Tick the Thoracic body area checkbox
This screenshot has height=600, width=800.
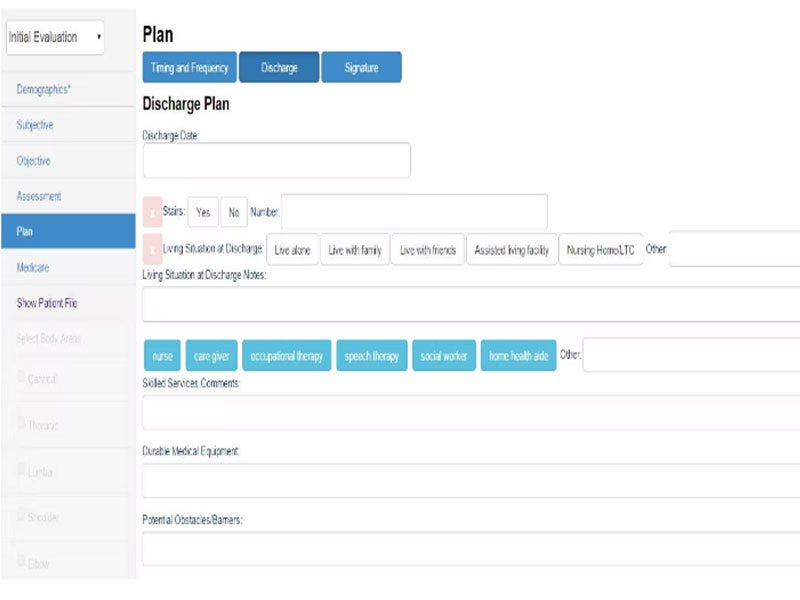point(20,422)
